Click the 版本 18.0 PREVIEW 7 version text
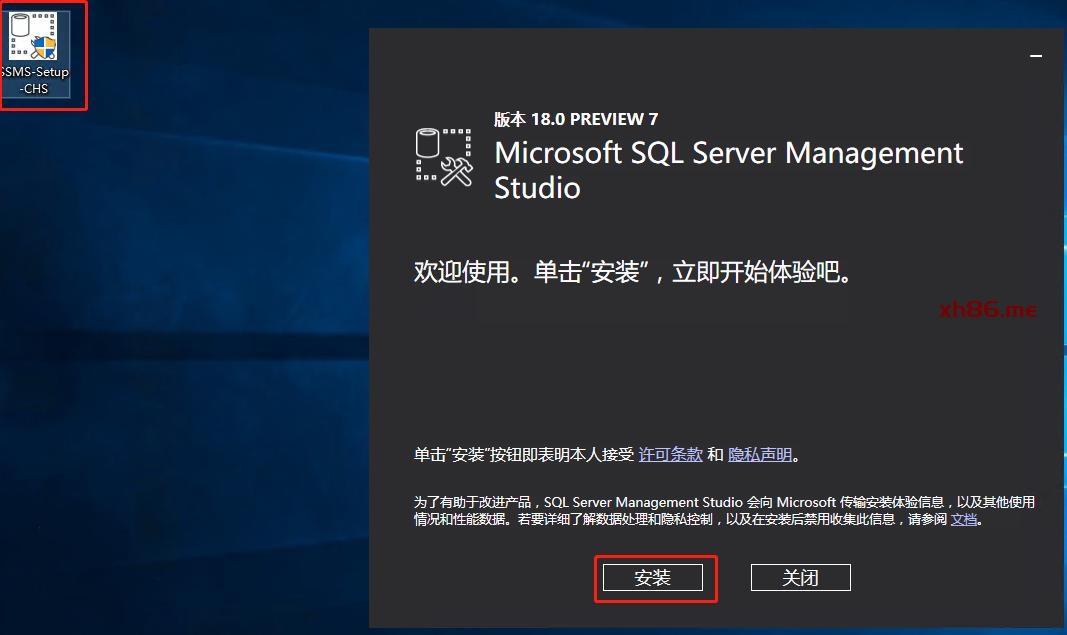The width and height of the screenshot is (1067, 635). pyautogui.click(x=576, y=119)
